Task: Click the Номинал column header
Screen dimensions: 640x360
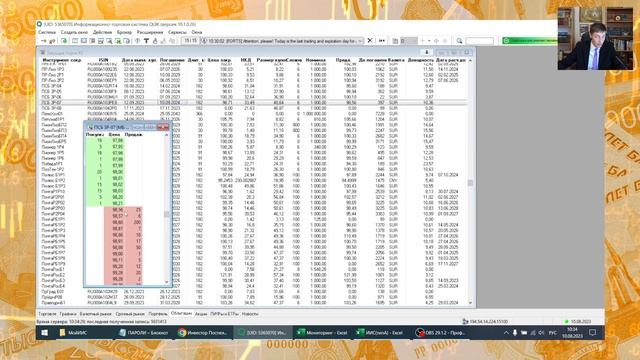Action: (316, 60)
